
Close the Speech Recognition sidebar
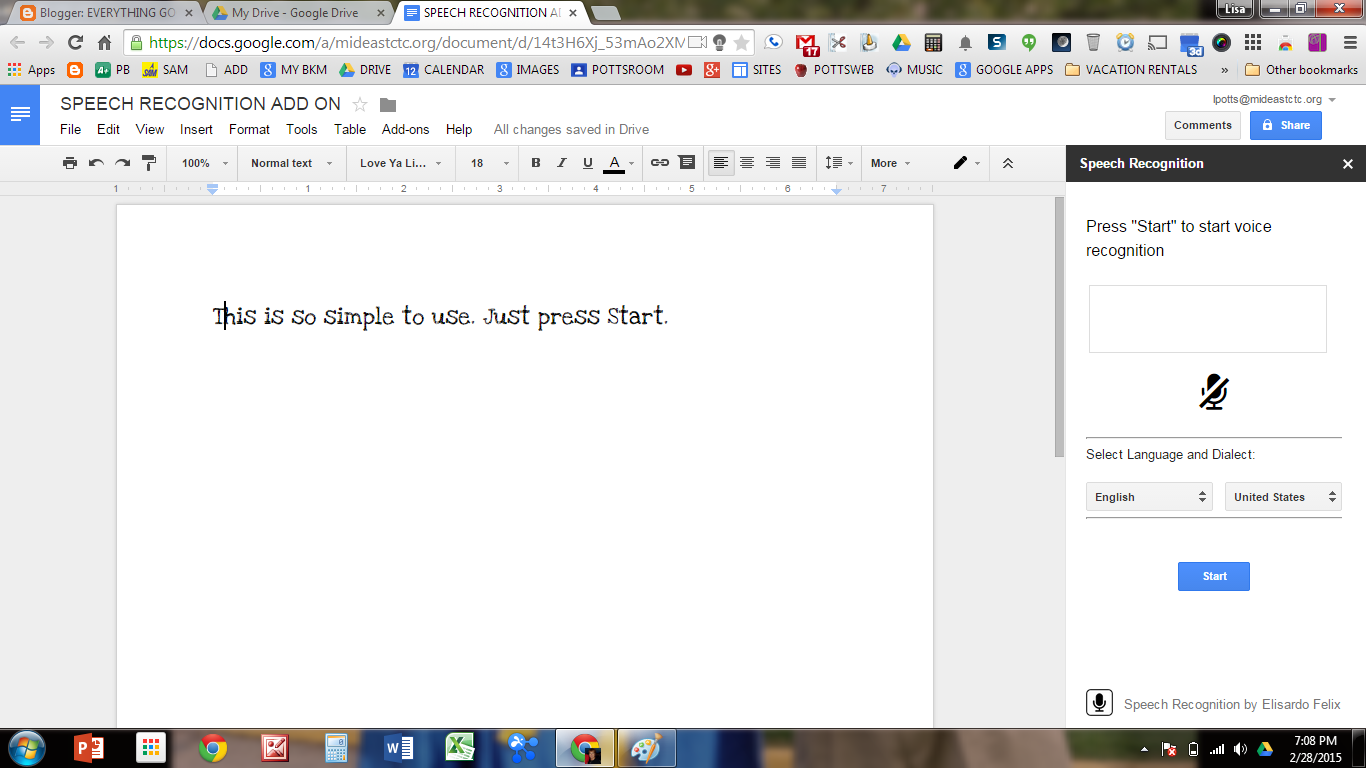pyautogui.click(x=1348, y=164)
